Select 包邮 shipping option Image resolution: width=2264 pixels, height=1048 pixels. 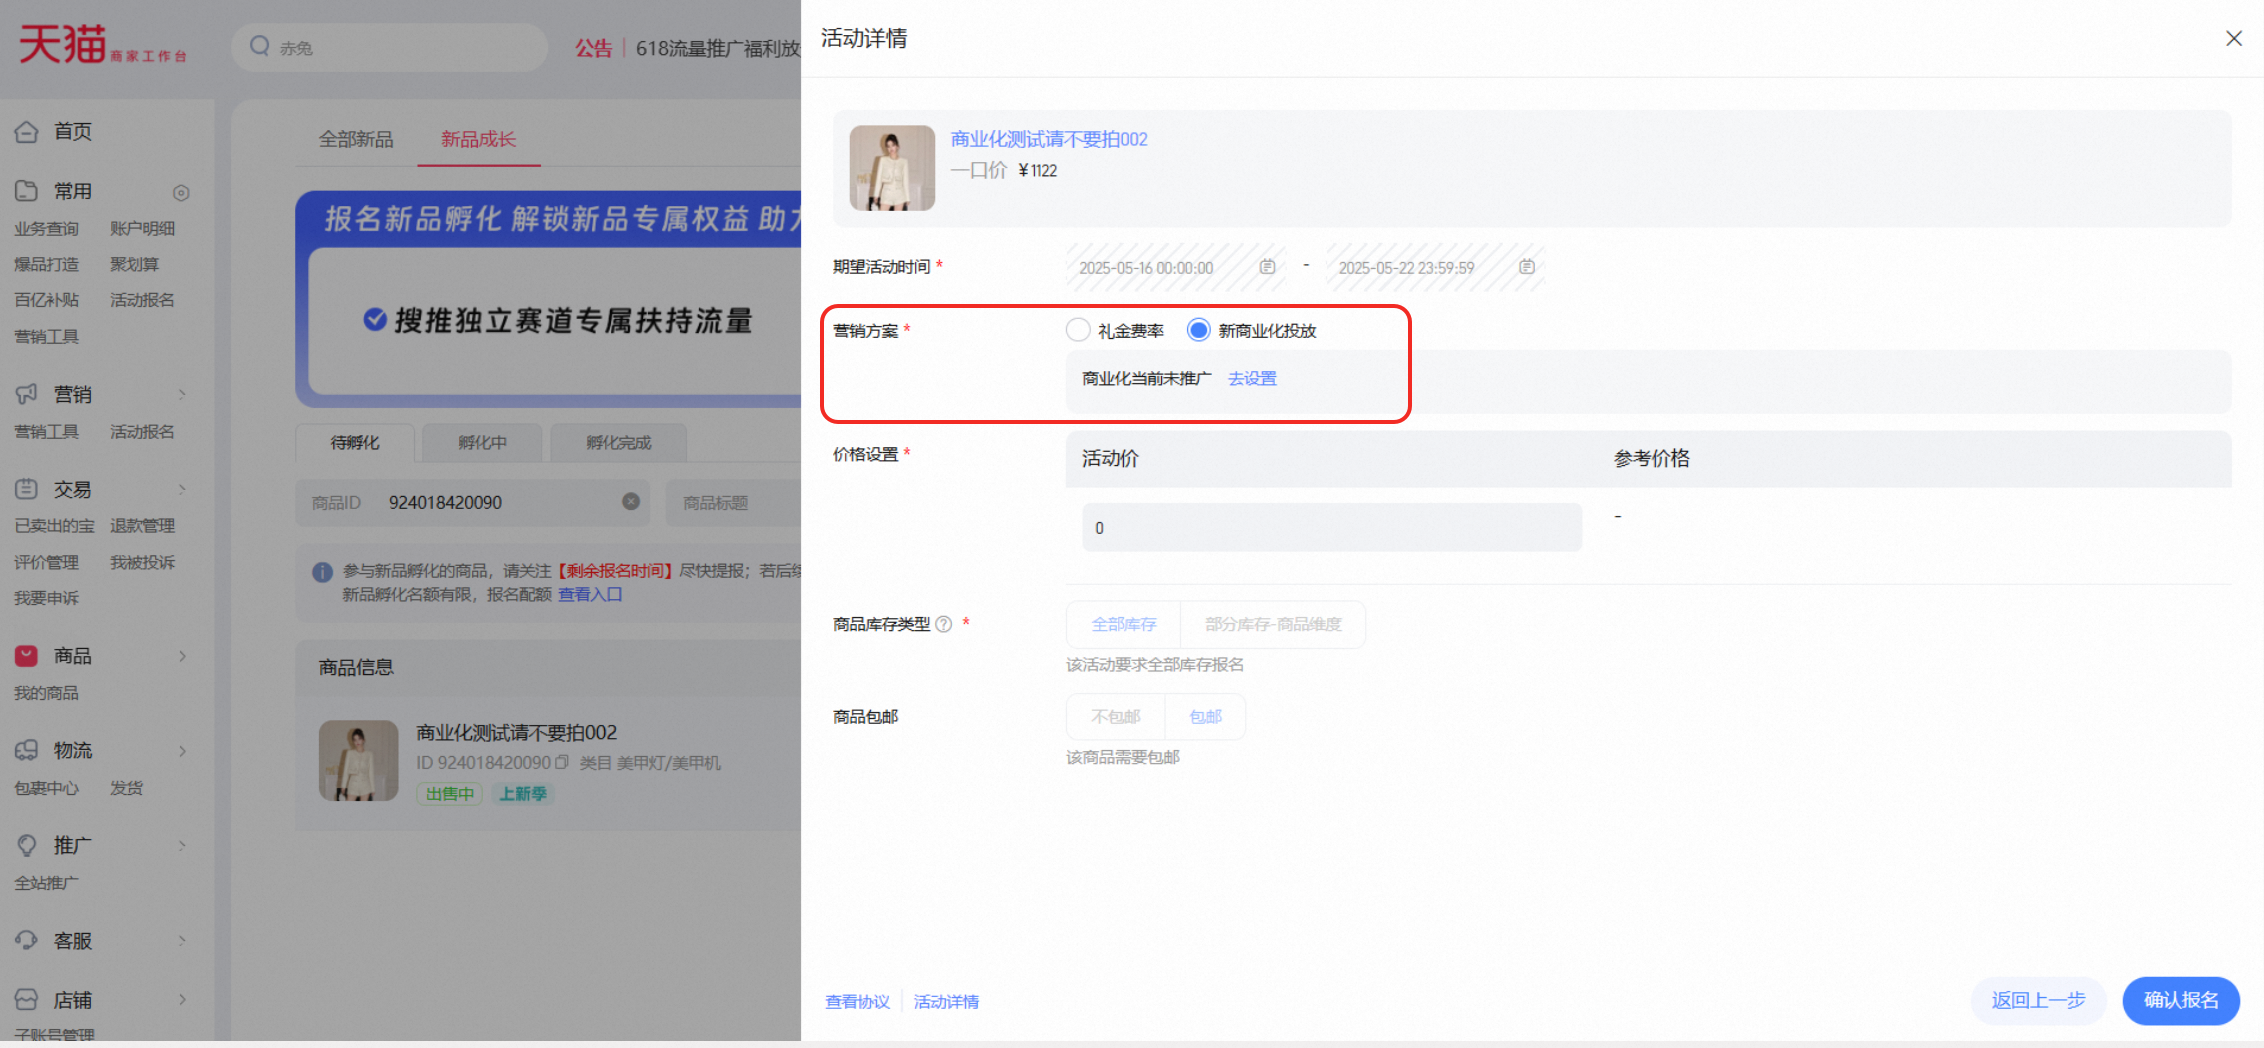(1206, 717)
